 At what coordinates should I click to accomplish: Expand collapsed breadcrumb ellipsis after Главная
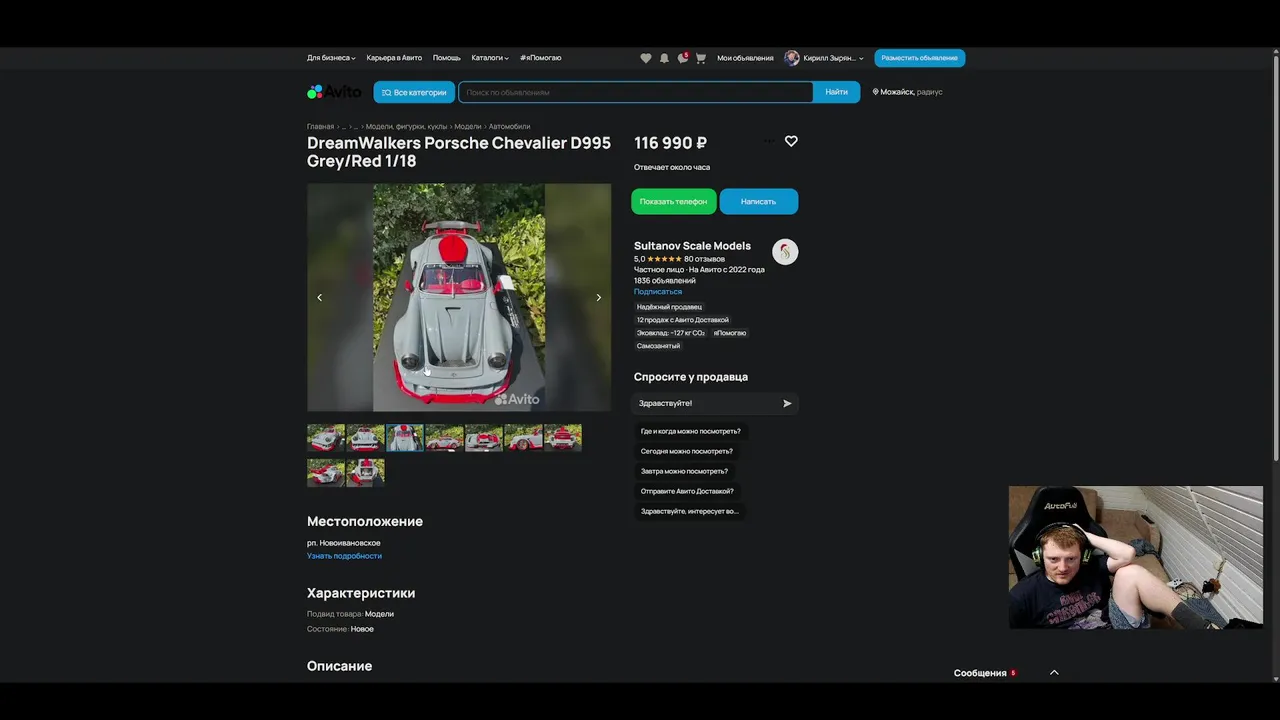click(x=344, y=127)
